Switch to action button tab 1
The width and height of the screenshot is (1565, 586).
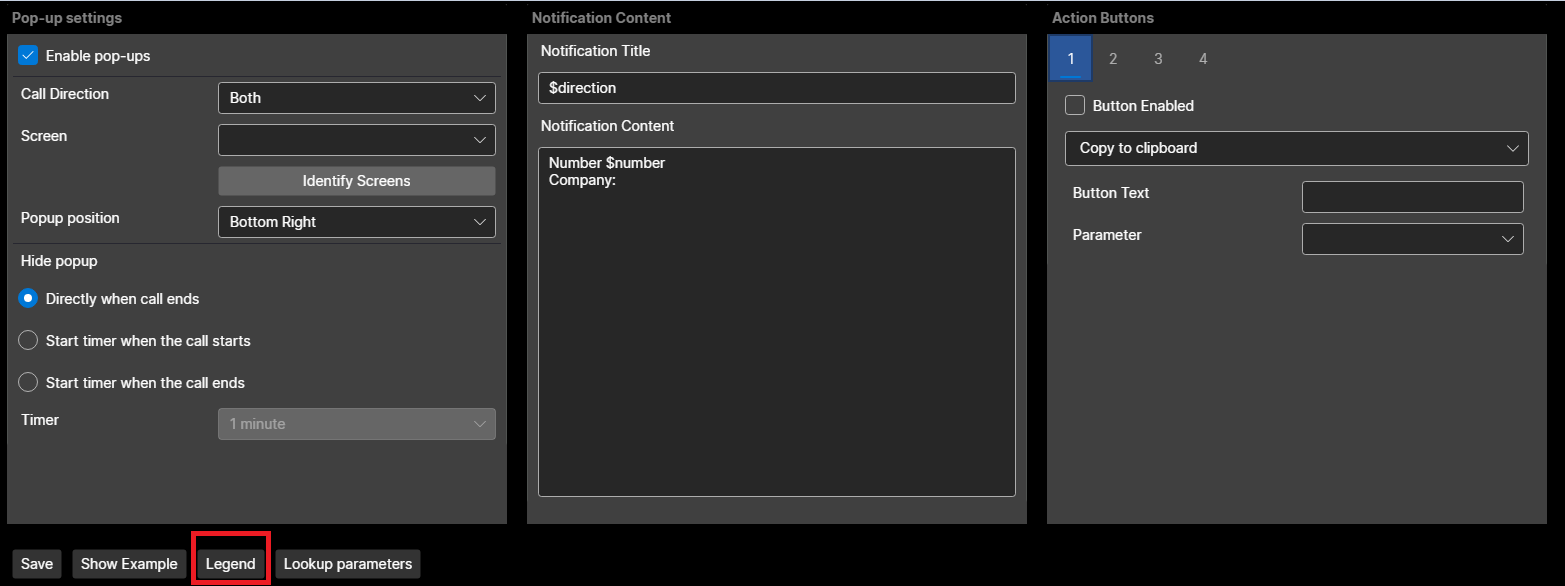(x=1070, y=59)
